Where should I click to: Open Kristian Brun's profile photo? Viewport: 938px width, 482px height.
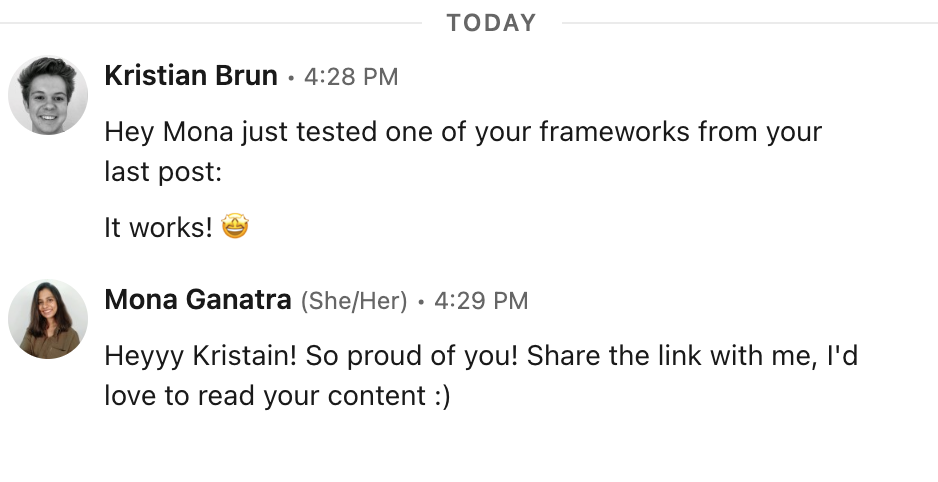(48, 96)
